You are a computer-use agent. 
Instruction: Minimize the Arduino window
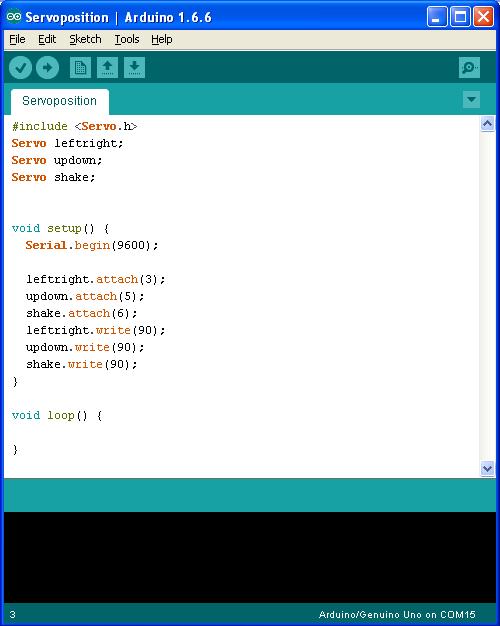click(437, 17)
